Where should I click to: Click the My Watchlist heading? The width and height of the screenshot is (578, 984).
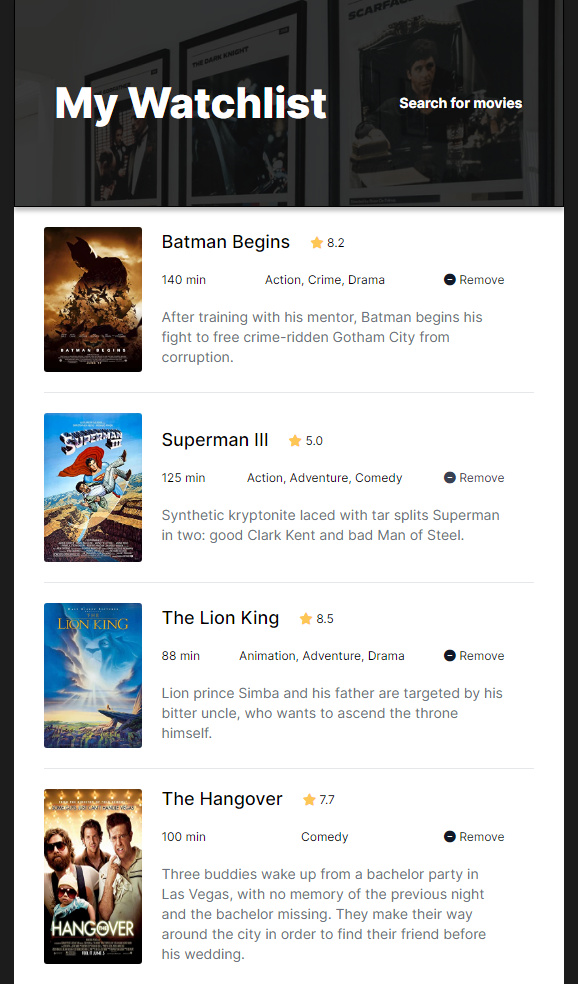point(190,103)
